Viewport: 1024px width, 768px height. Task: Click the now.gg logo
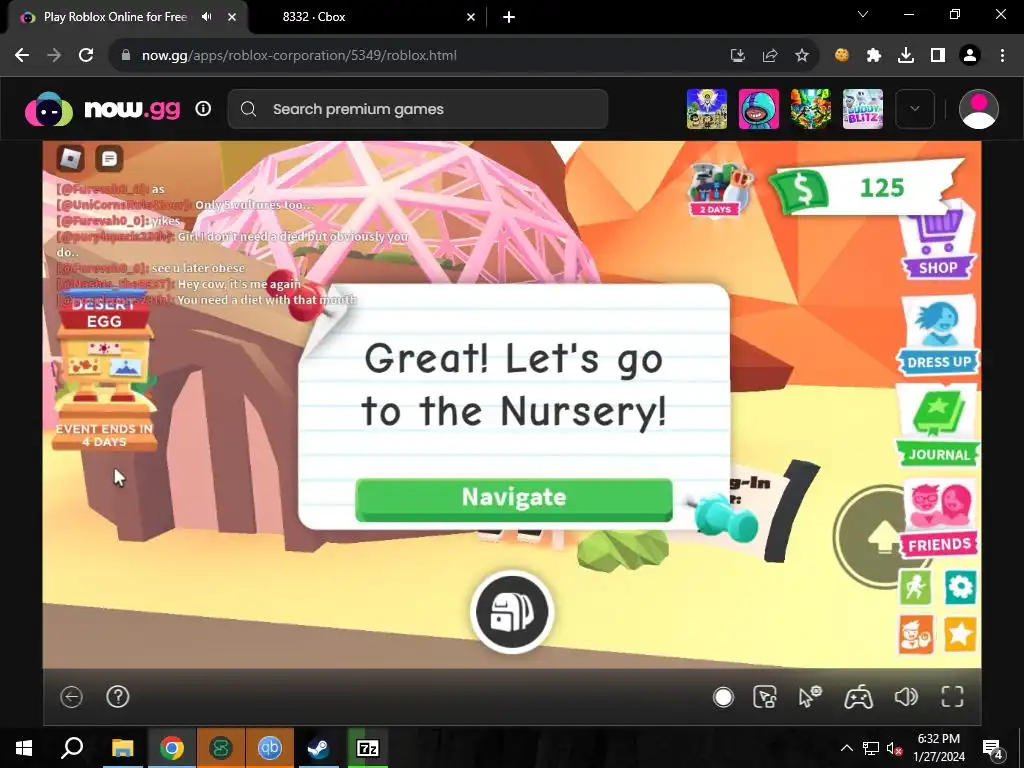click(103, 109)
